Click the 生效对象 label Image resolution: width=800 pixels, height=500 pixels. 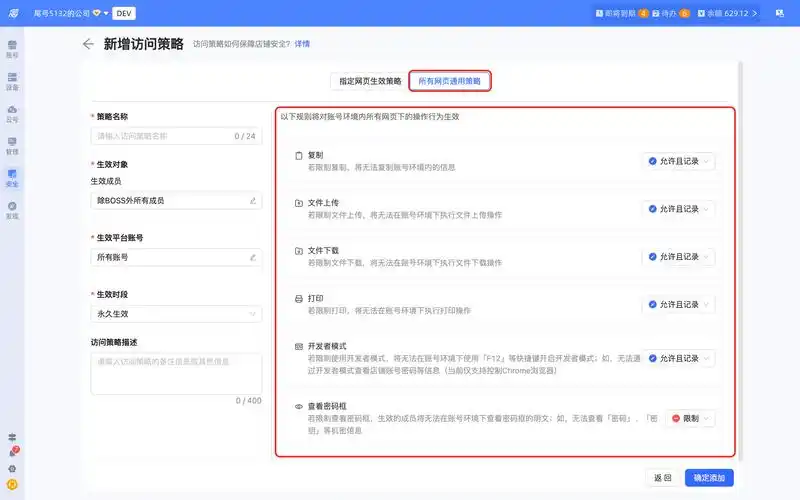point(112,164)
